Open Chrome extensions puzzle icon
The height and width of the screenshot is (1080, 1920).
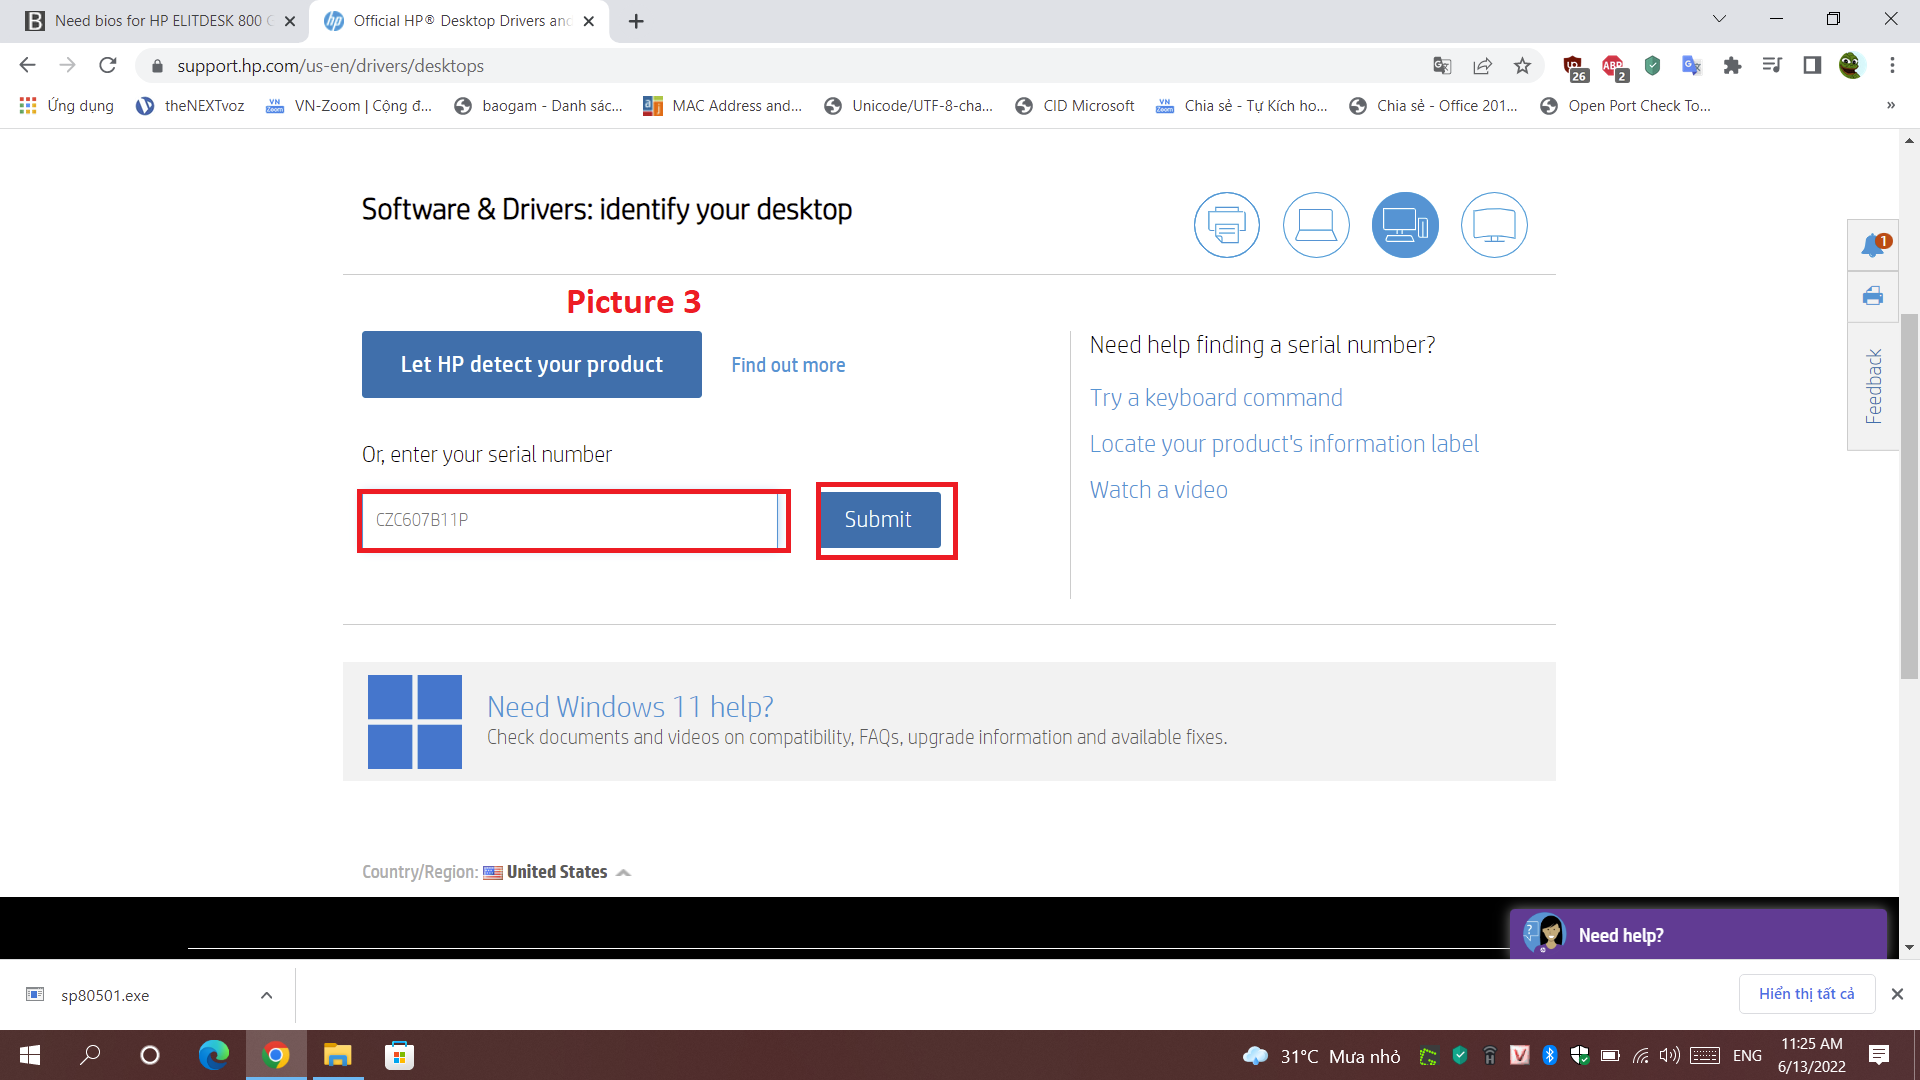1732,66
